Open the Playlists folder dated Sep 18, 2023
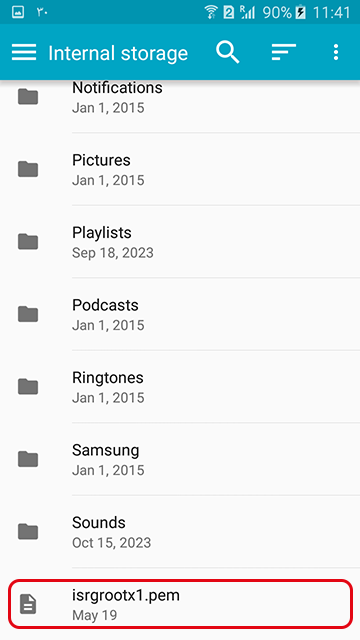The image size is (360, 640). 180,242
